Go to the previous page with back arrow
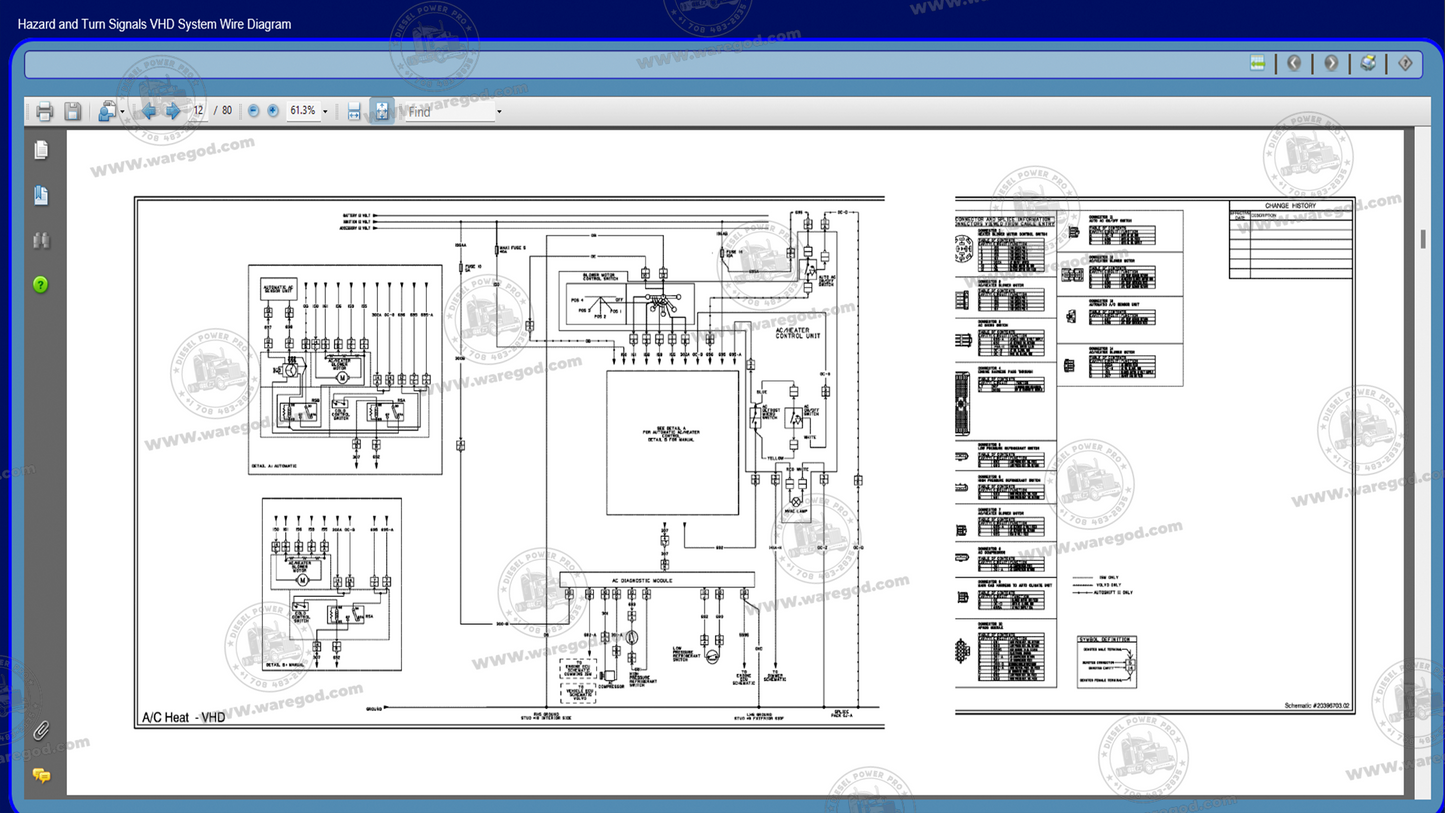Viewport: 1445px width, 813px height. point(148,110)
